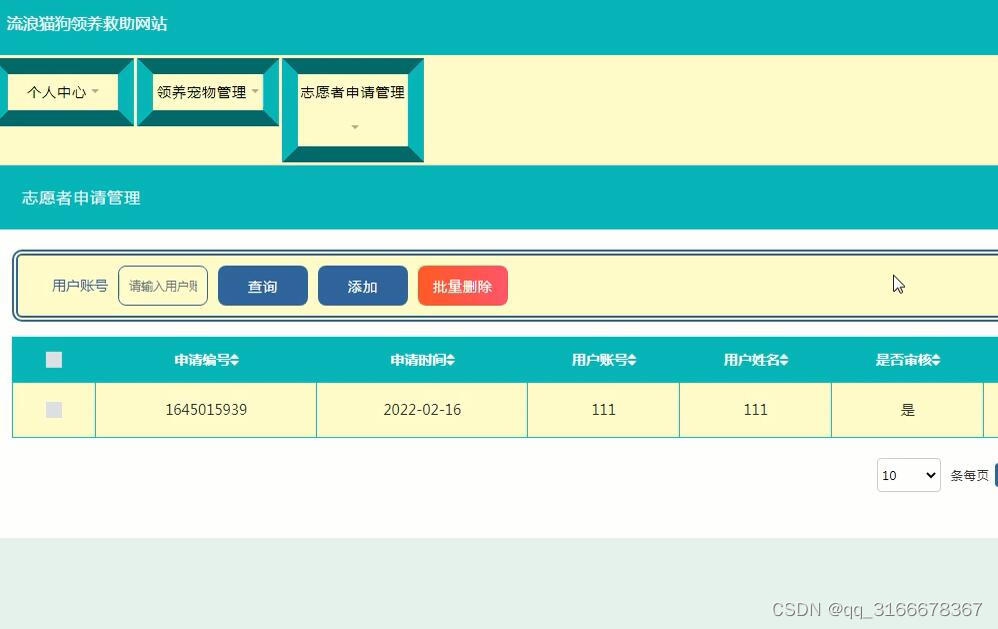This screenshot has height=629, width=998.
Task: Click the 批量删除 button
Action: pyautogui.click(x=463, y=286)
